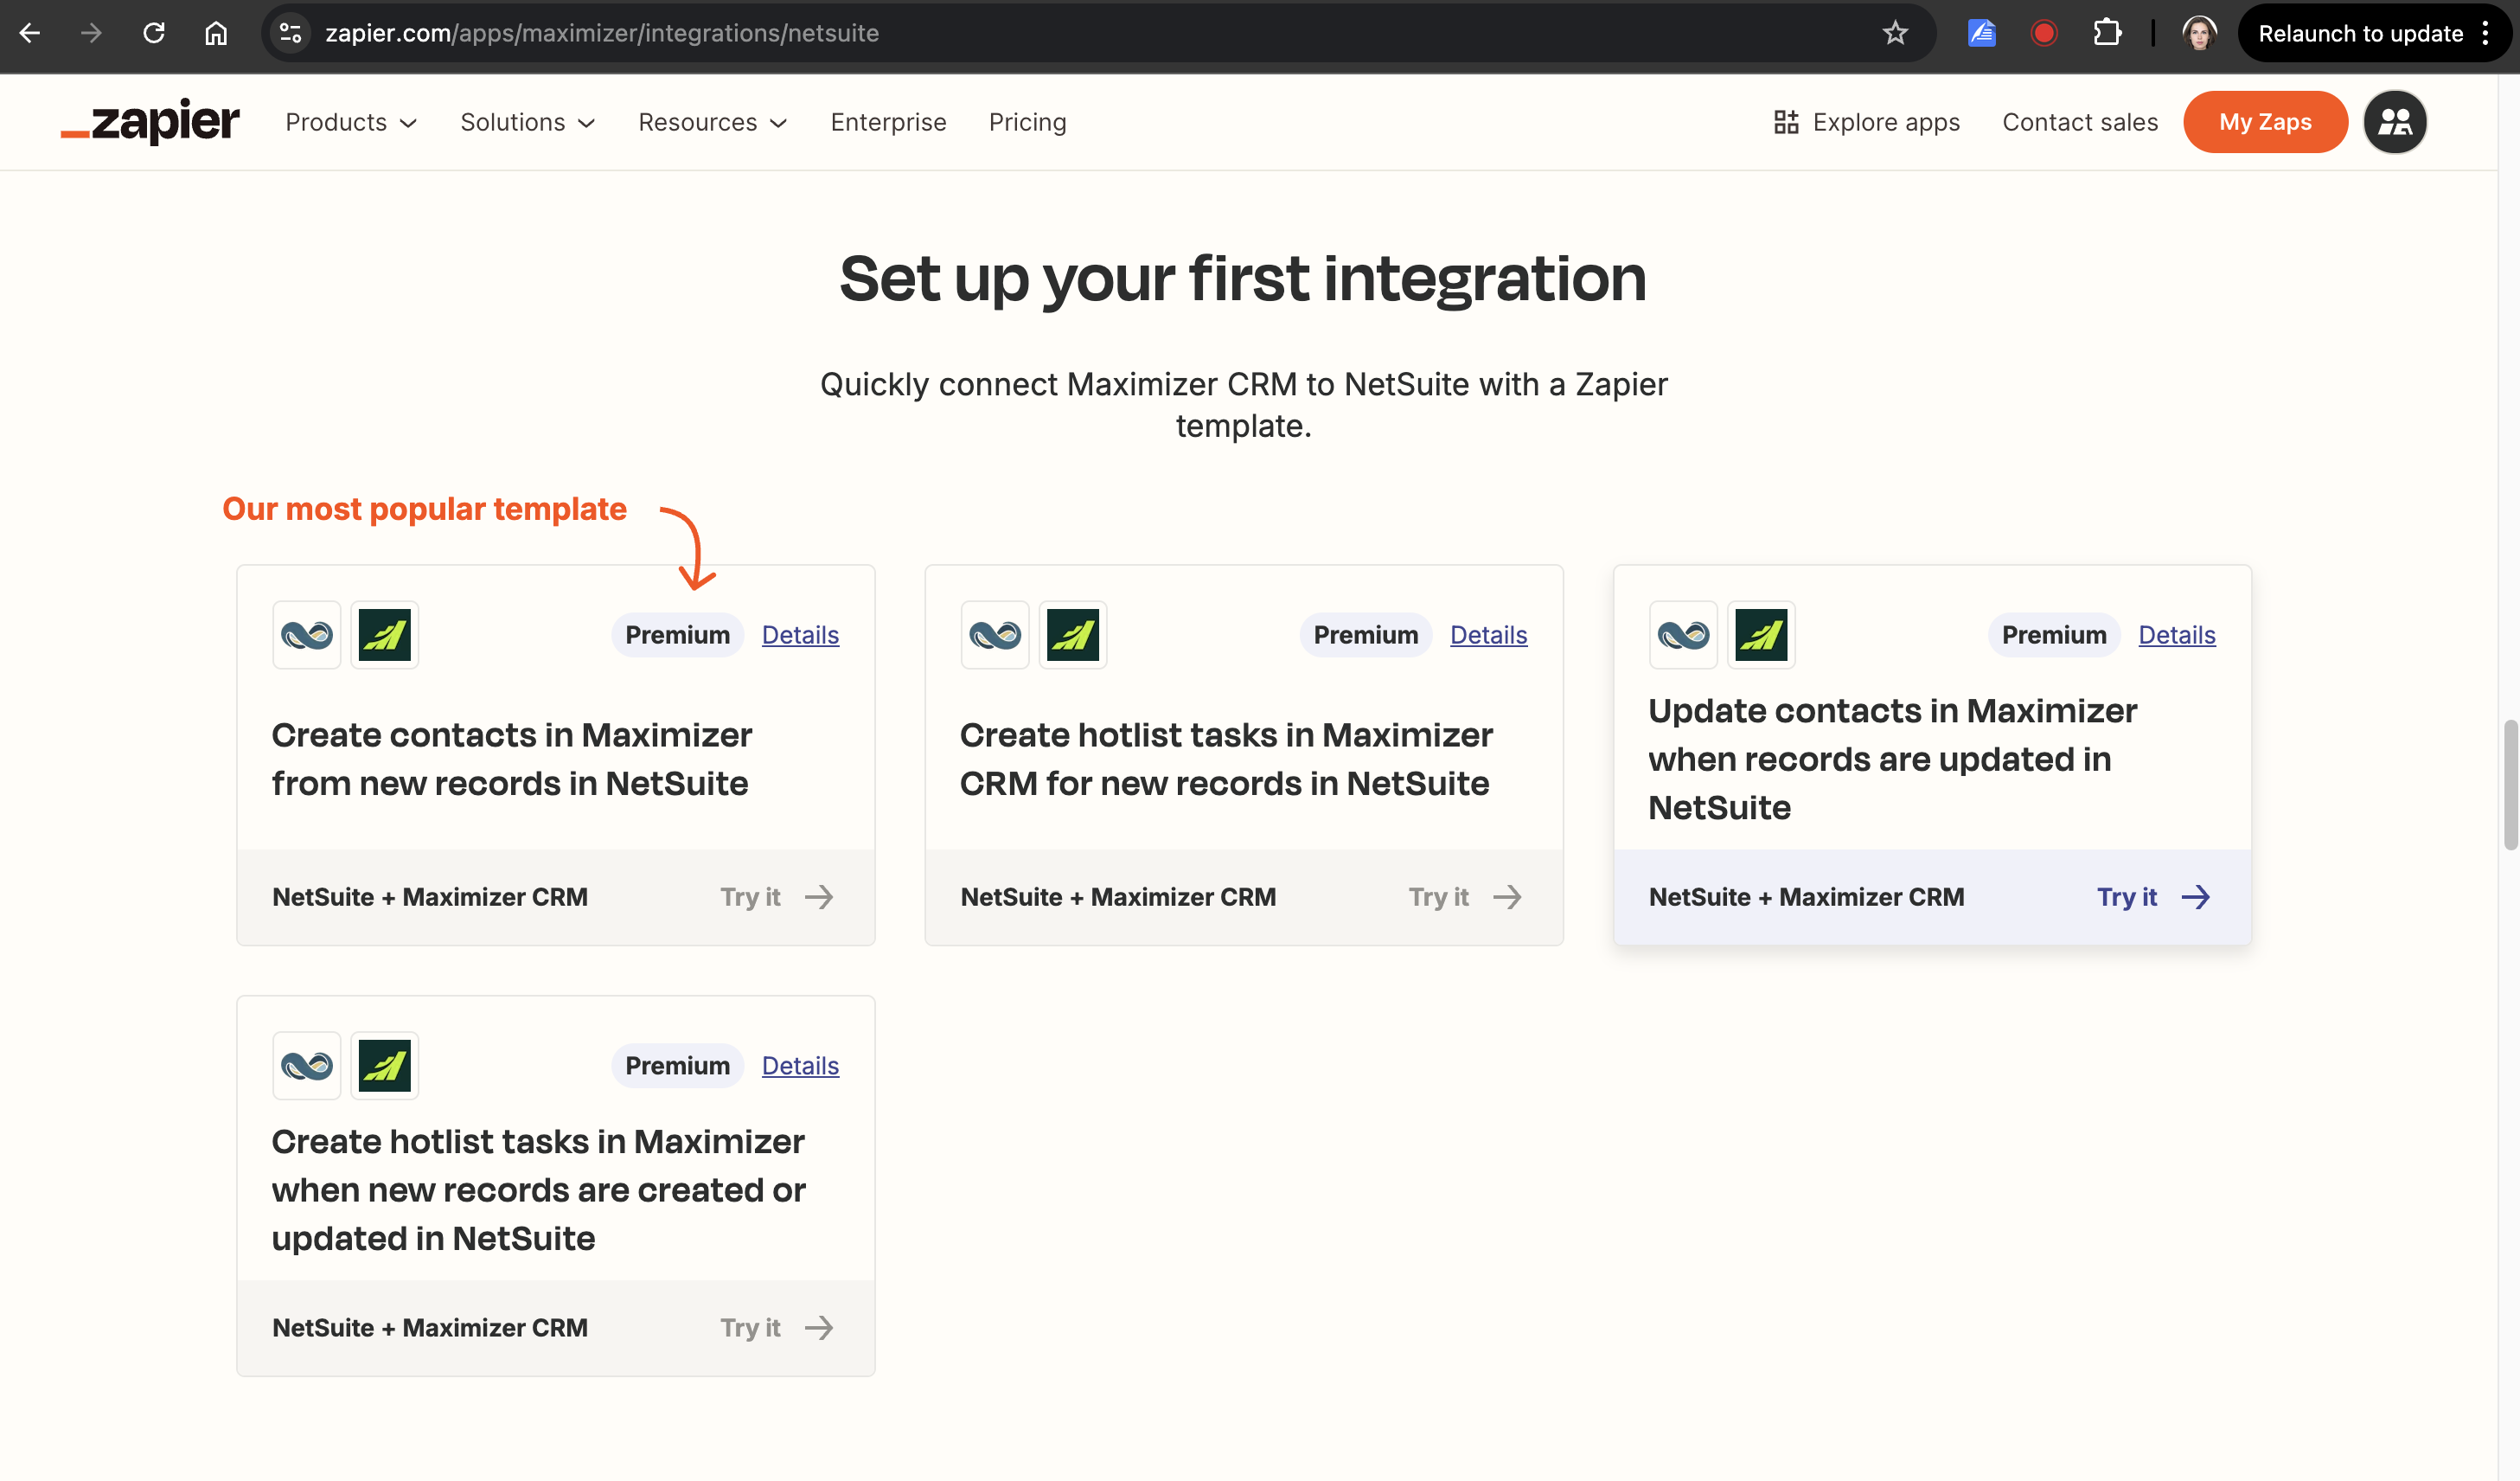The image size is (2520, 1481).
Task: Try it on Update contacts template
Action: [x=2154, y=897]
